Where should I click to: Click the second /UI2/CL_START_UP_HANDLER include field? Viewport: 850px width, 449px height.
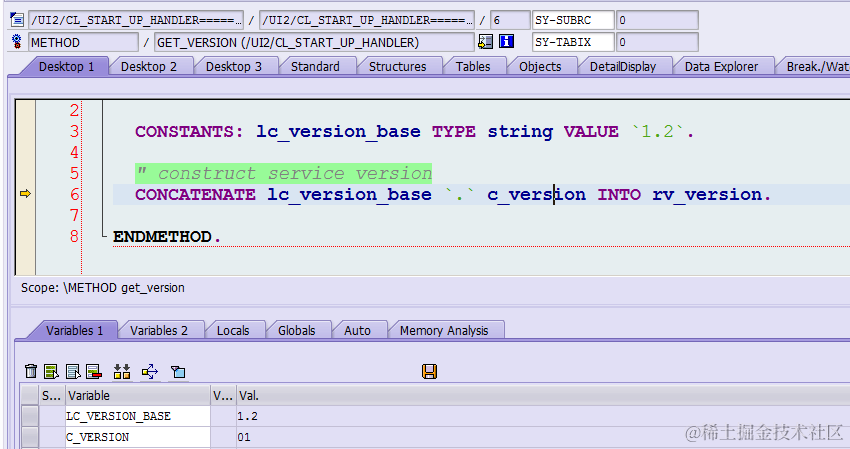366,20
